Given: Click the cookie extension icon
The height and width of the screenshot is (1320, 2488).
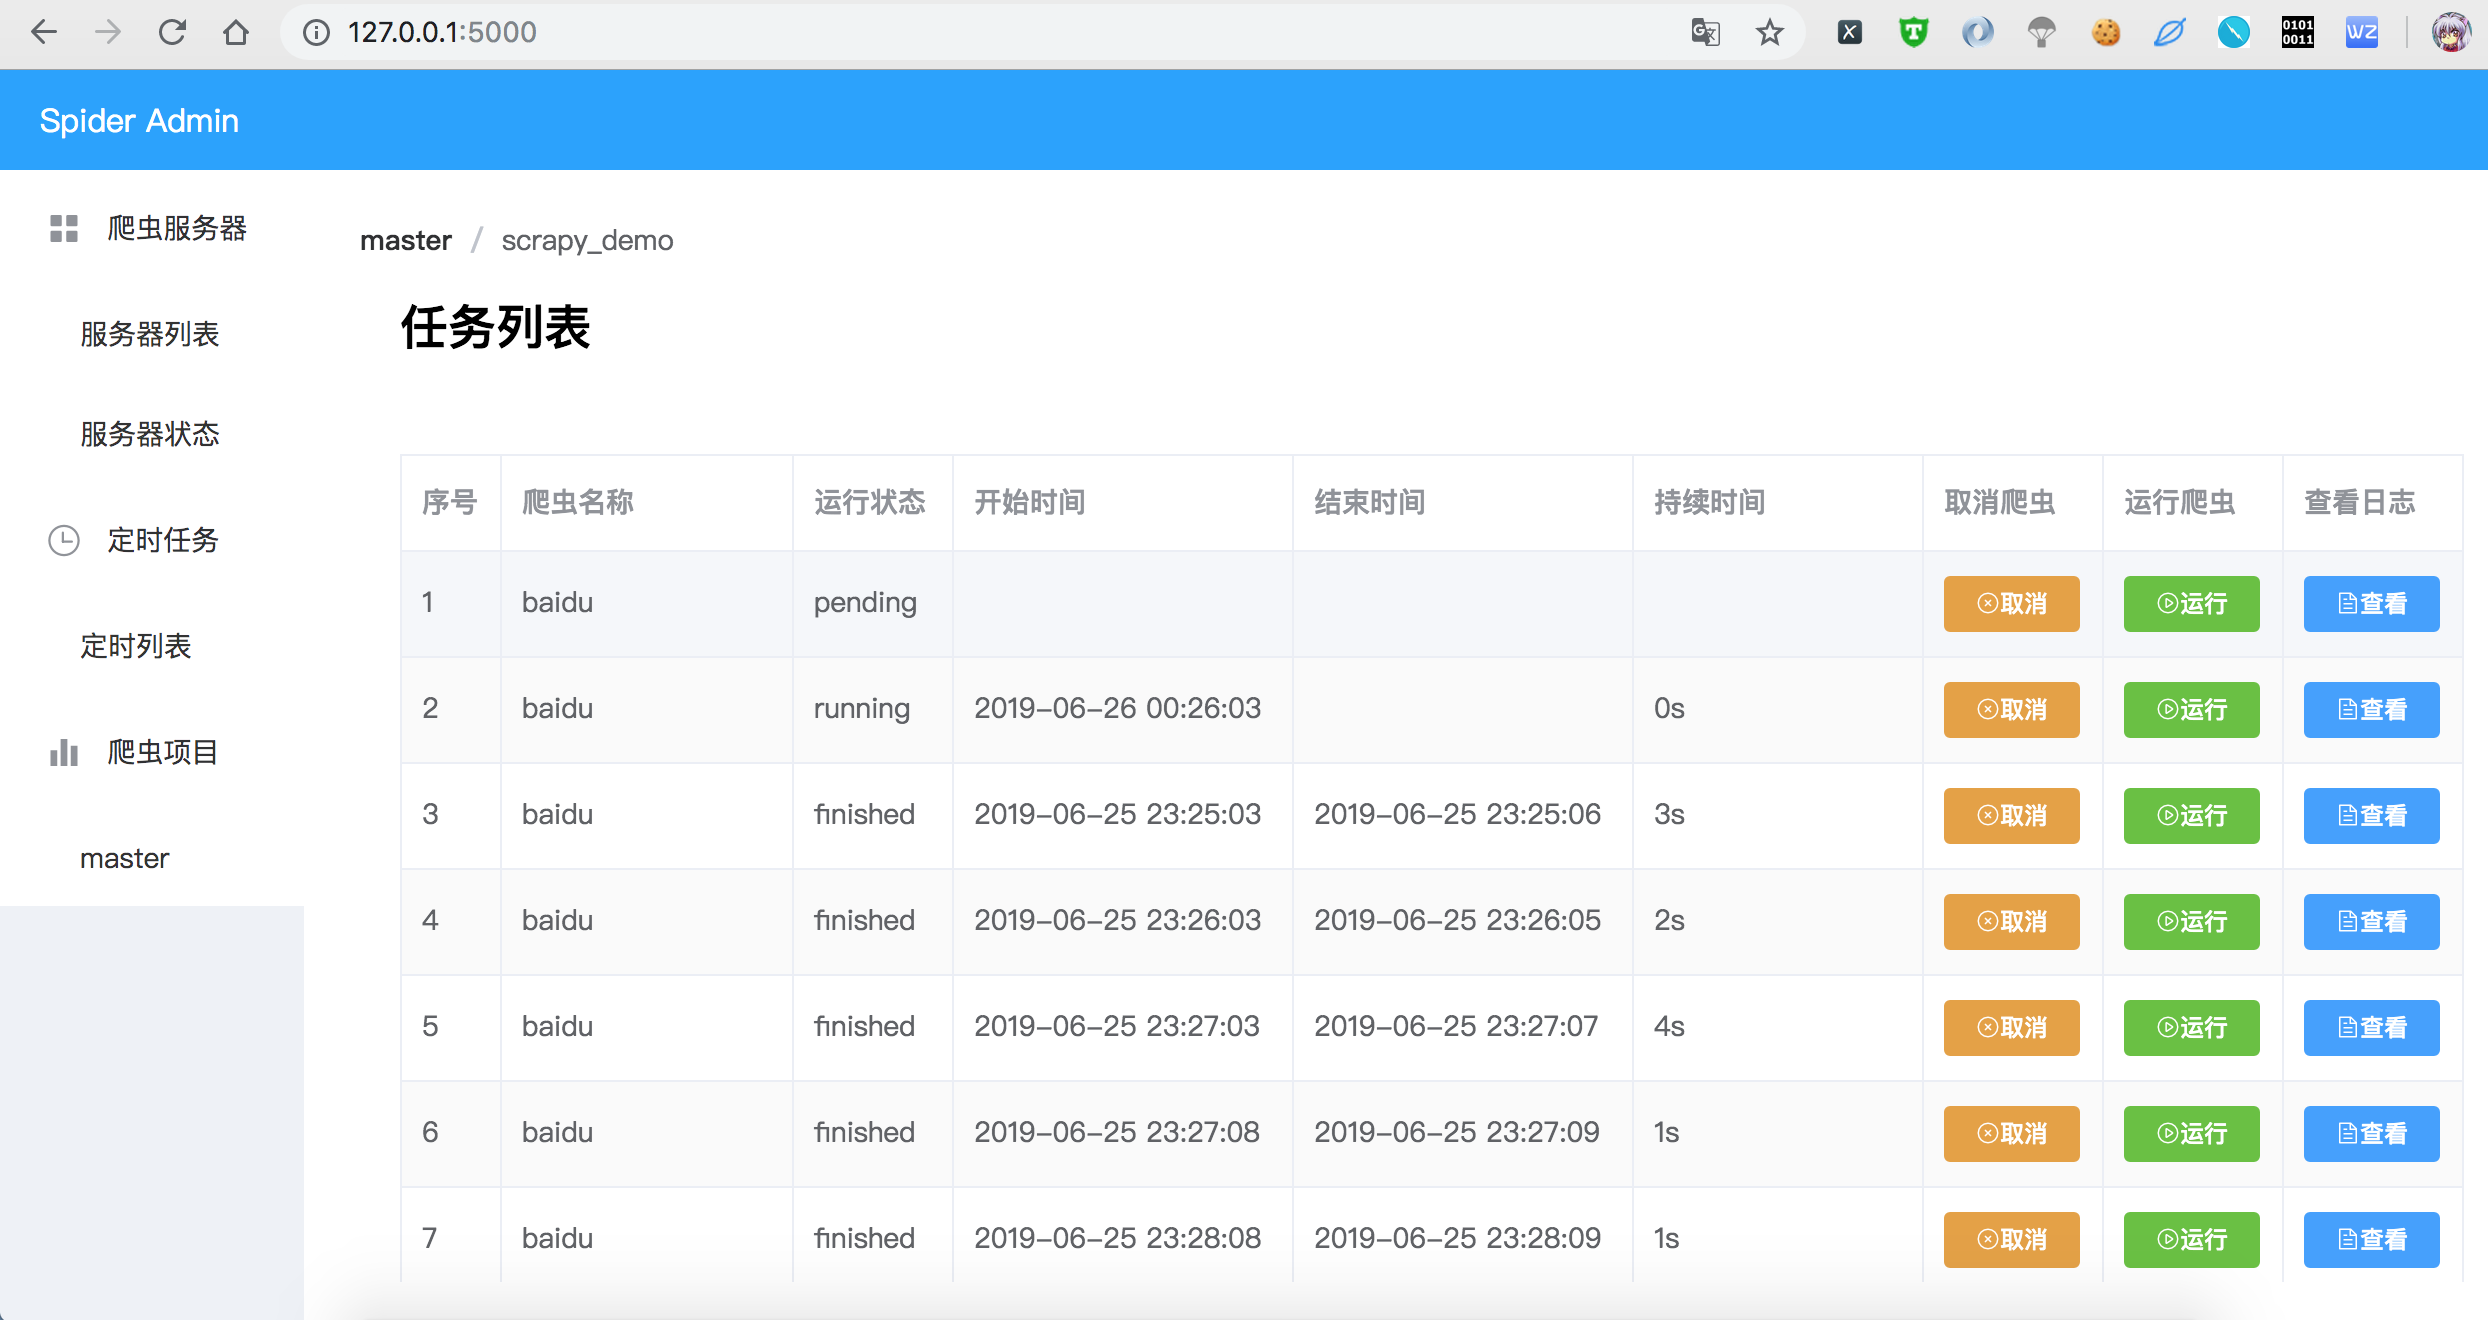Looking at the screenshot, I should [2105, 32].
